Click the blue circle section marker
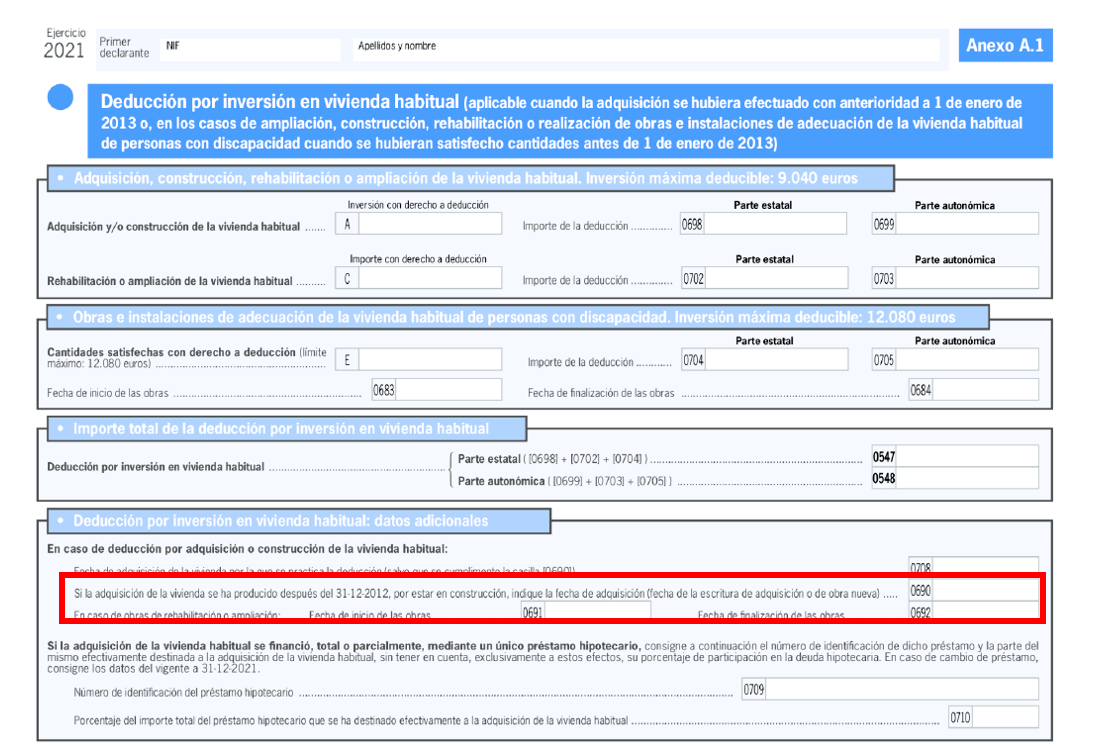This screenshot has width=1095, height=754. click(61, 98)
